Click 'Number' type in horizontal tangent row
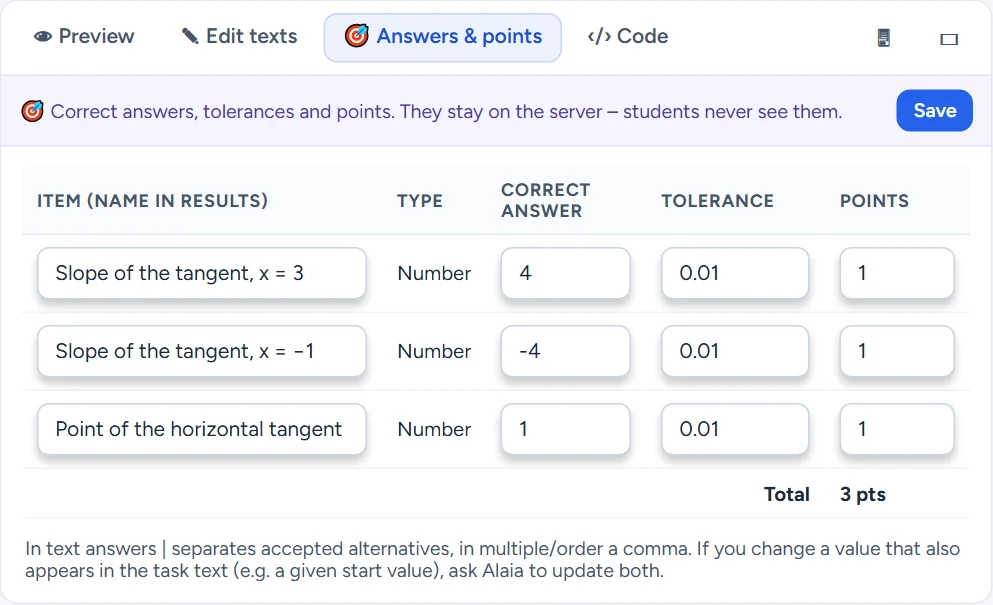993x605 pixels. click(x=434, y=429)
